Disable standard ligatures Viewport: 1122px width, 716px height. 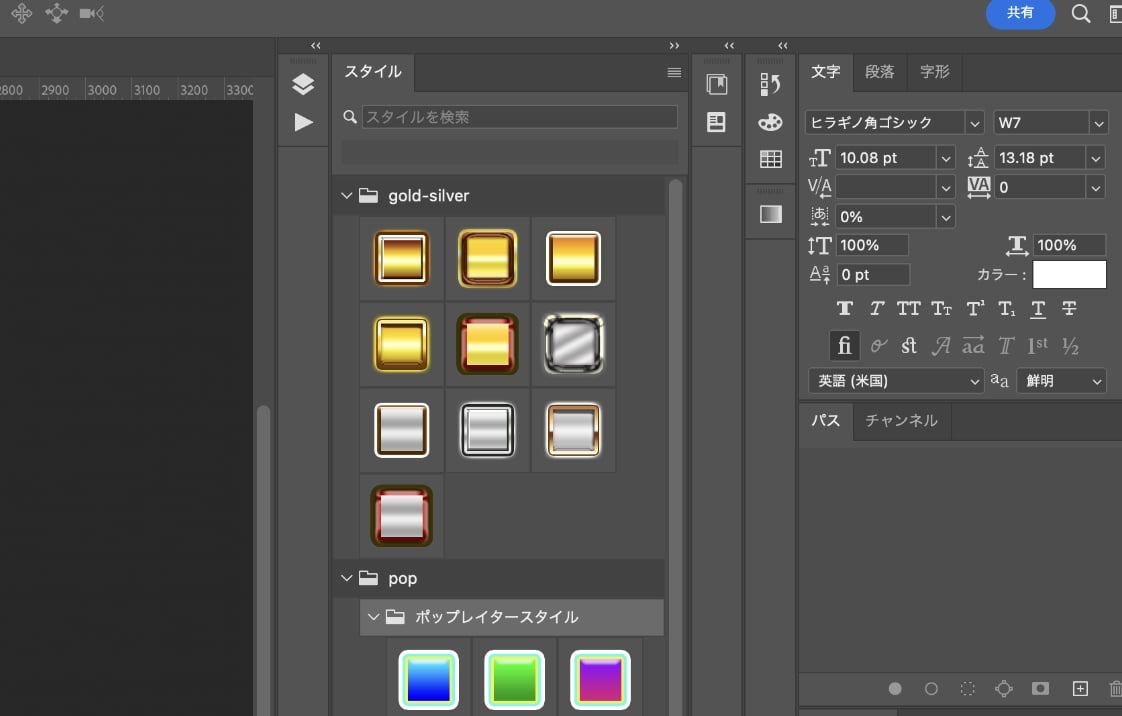click(845, 345)
